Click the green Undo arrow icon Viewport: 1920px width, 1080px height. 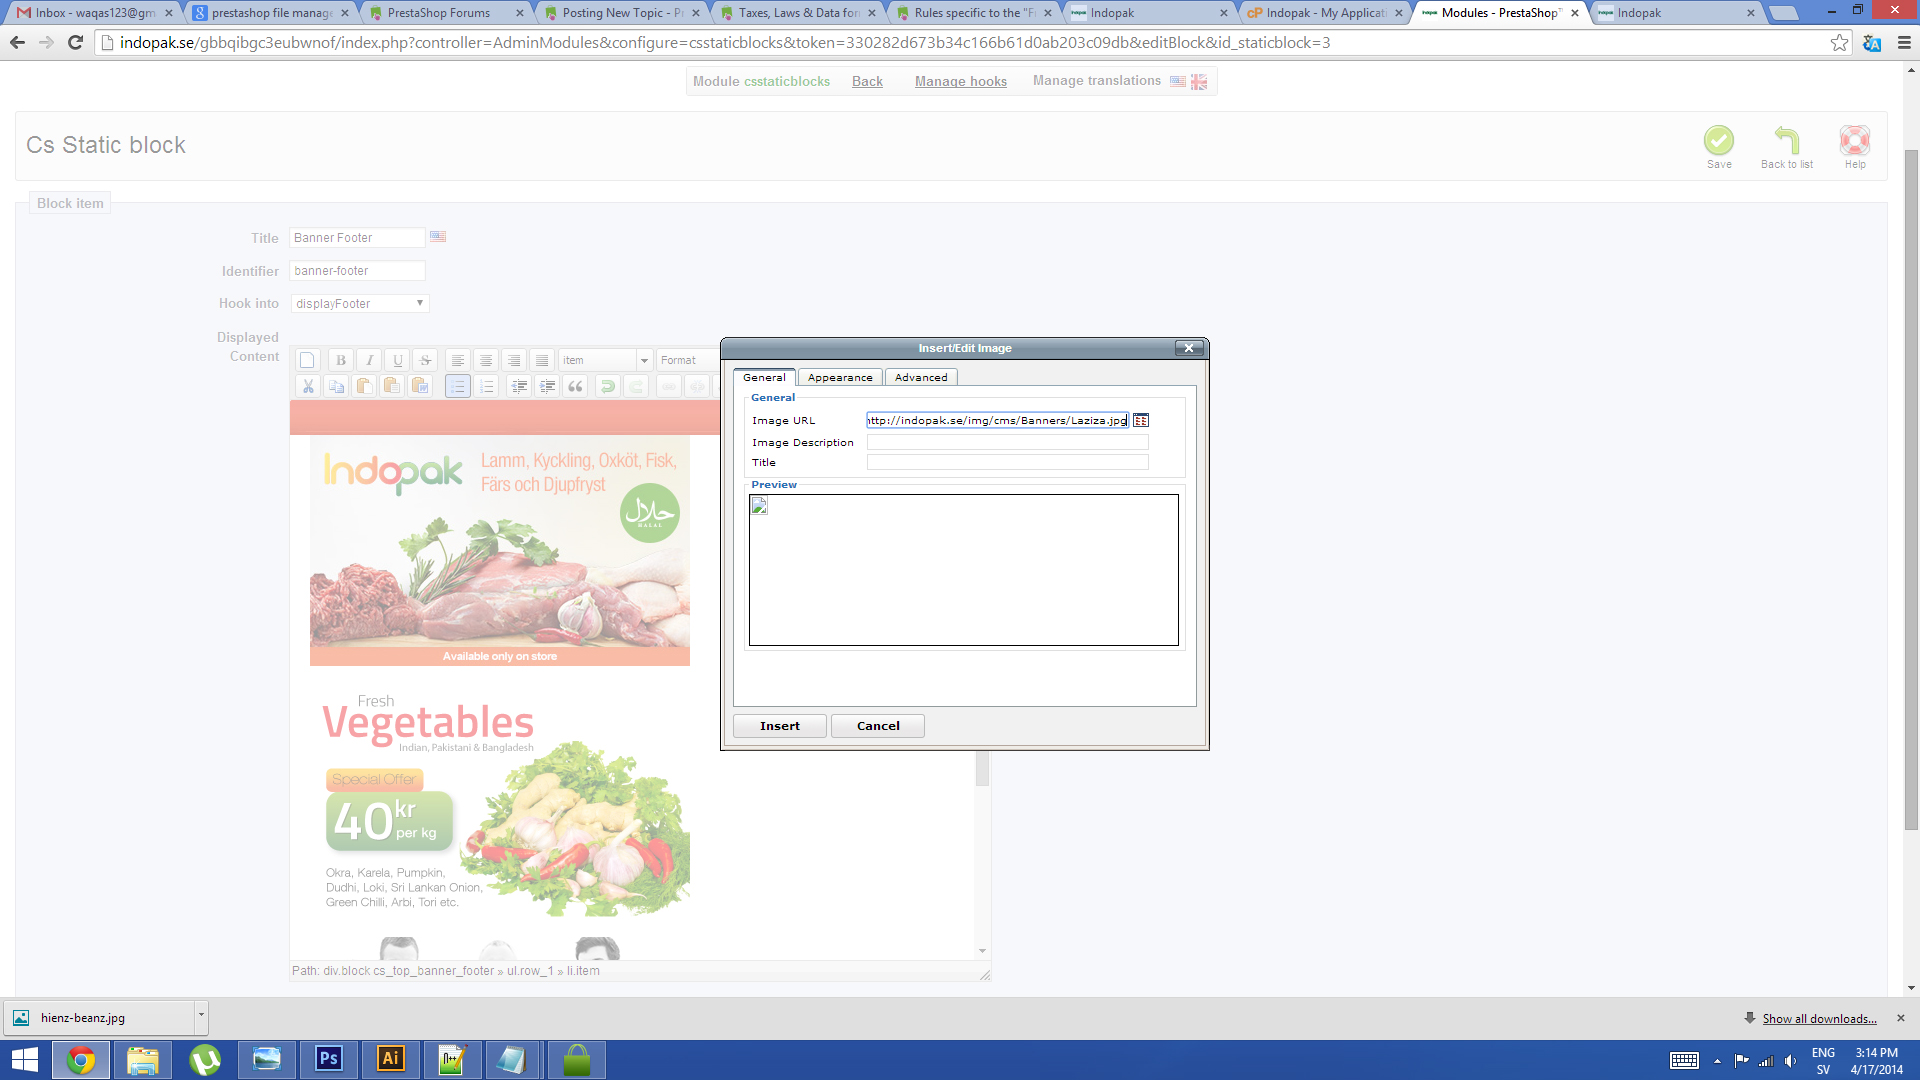[x=607, y=386]
